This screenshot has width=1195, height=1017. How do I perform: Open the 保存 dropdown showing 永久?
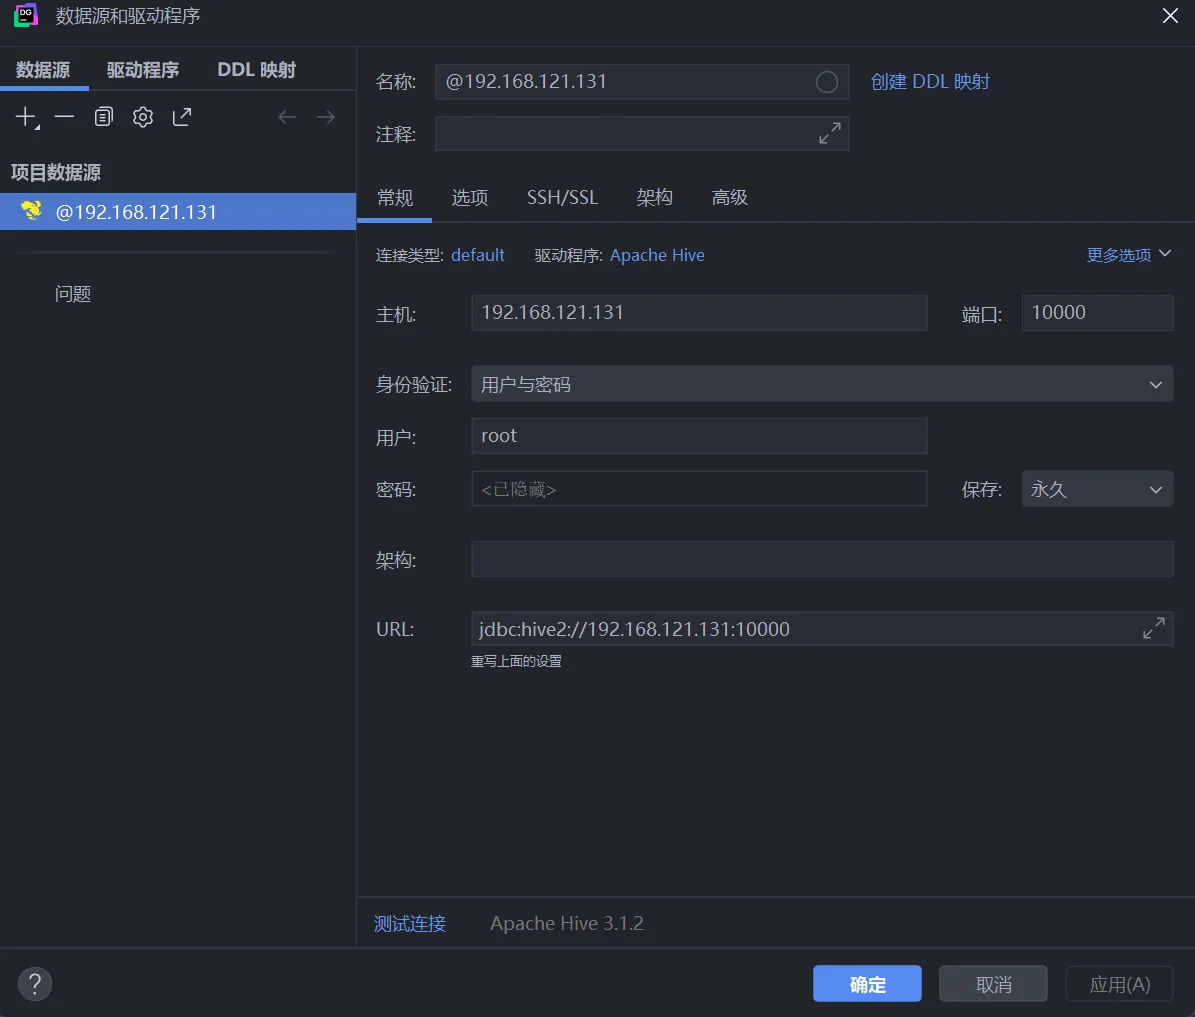[x=1097, y=489]
